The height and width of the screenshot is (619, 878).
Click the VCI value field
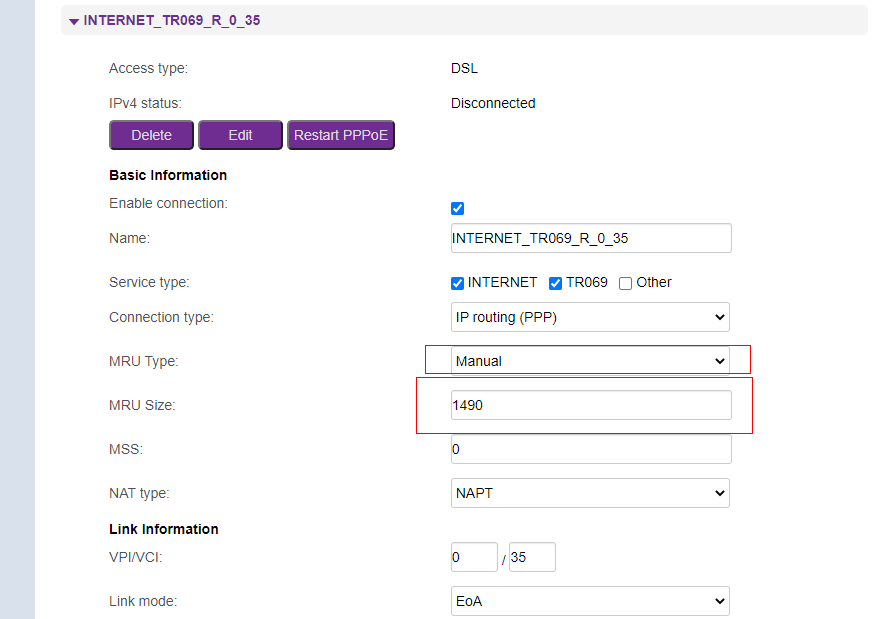point(532,557)
